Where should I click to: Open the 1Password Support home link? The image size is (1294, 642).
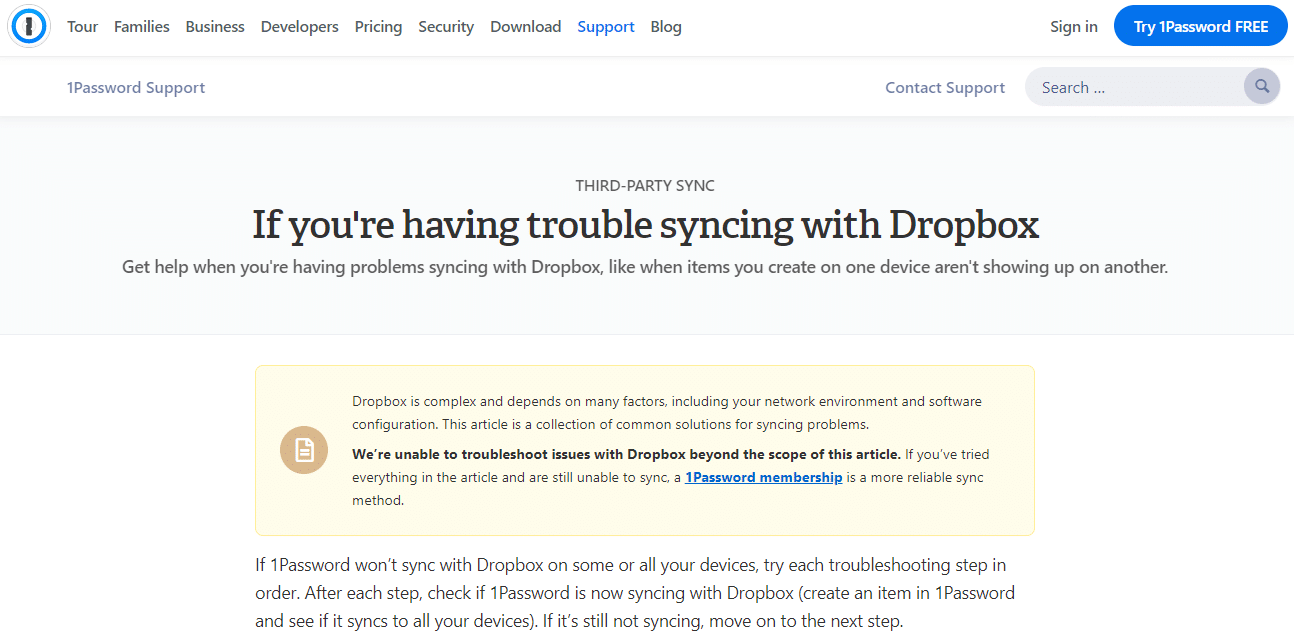click(x=136, y=88)
